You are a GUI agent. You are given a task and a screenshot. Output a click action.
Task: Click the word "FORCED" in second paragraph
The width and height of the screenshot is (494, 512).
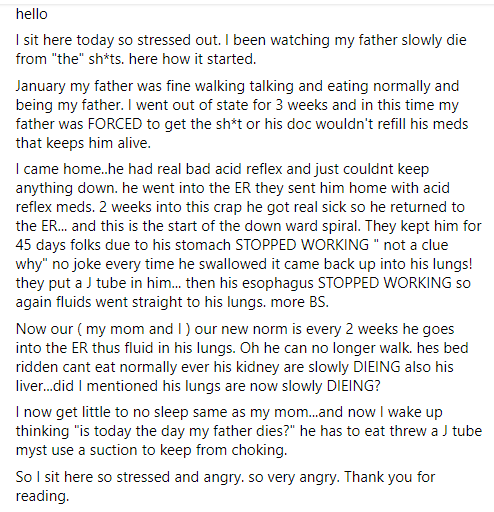point(115,124)
